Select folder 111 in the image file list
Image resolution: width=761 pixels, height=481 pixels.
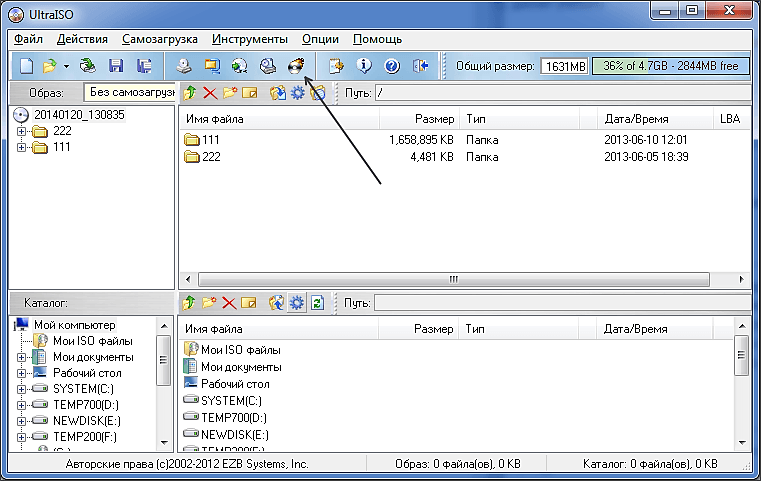[x=210, y=140]
